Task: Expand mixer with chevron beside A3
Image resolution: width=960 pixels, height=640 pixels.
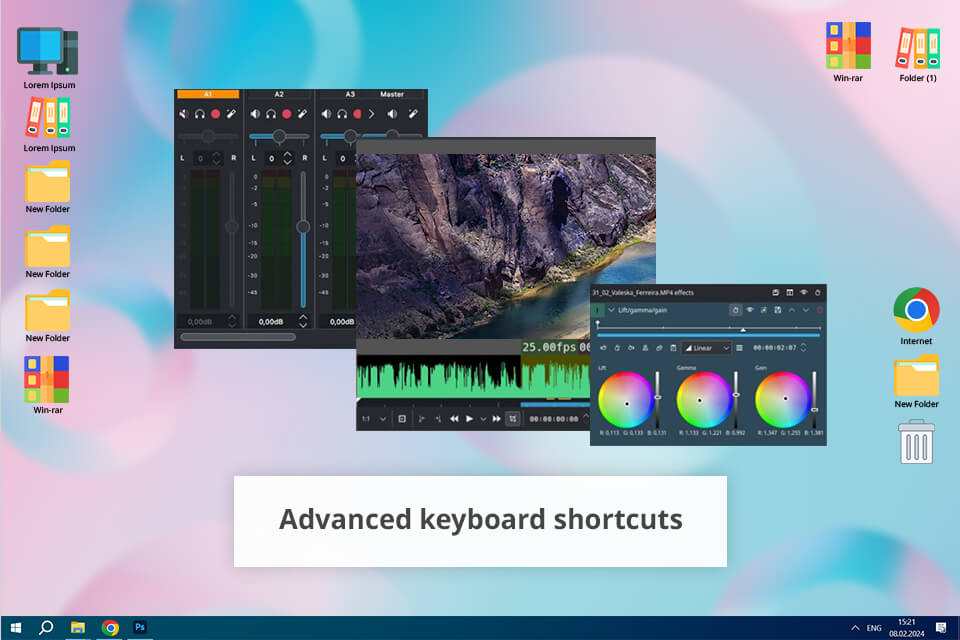Action: click(371, 114)
